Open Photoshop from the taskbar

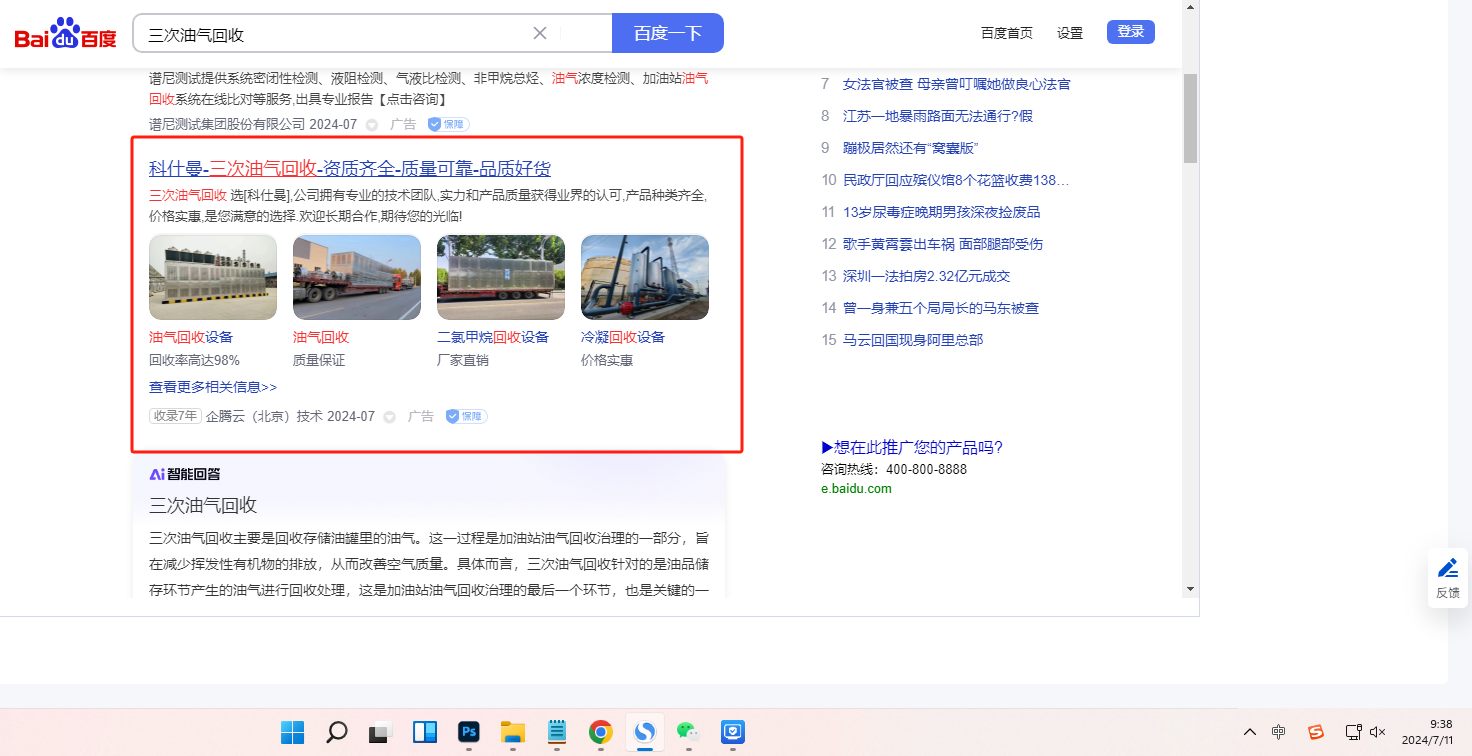(x=468, y=733)
